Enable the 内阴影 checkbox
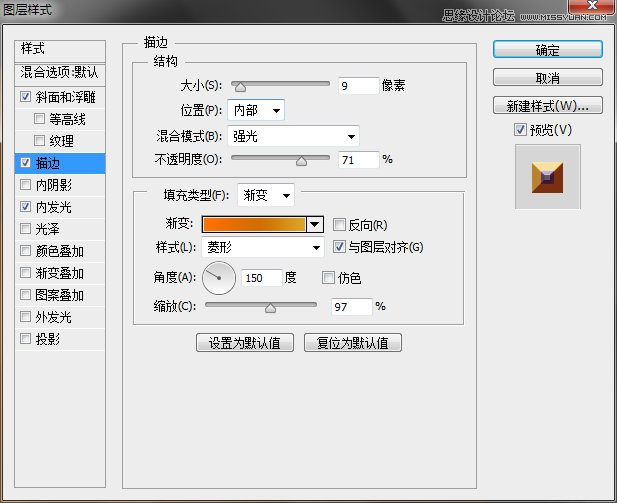 pyautogui.click(x=26, y=184)
